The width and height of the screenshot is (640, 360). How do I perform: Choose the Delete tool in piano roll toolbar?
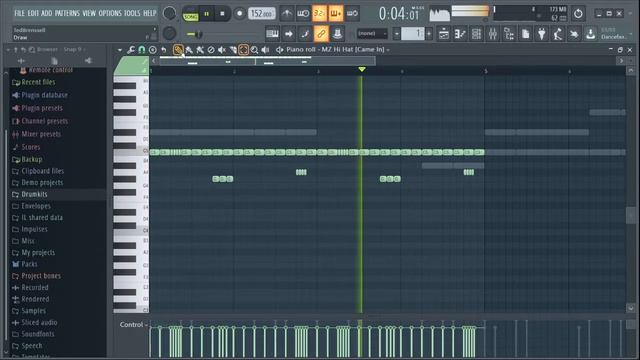(x=211, y=50)
